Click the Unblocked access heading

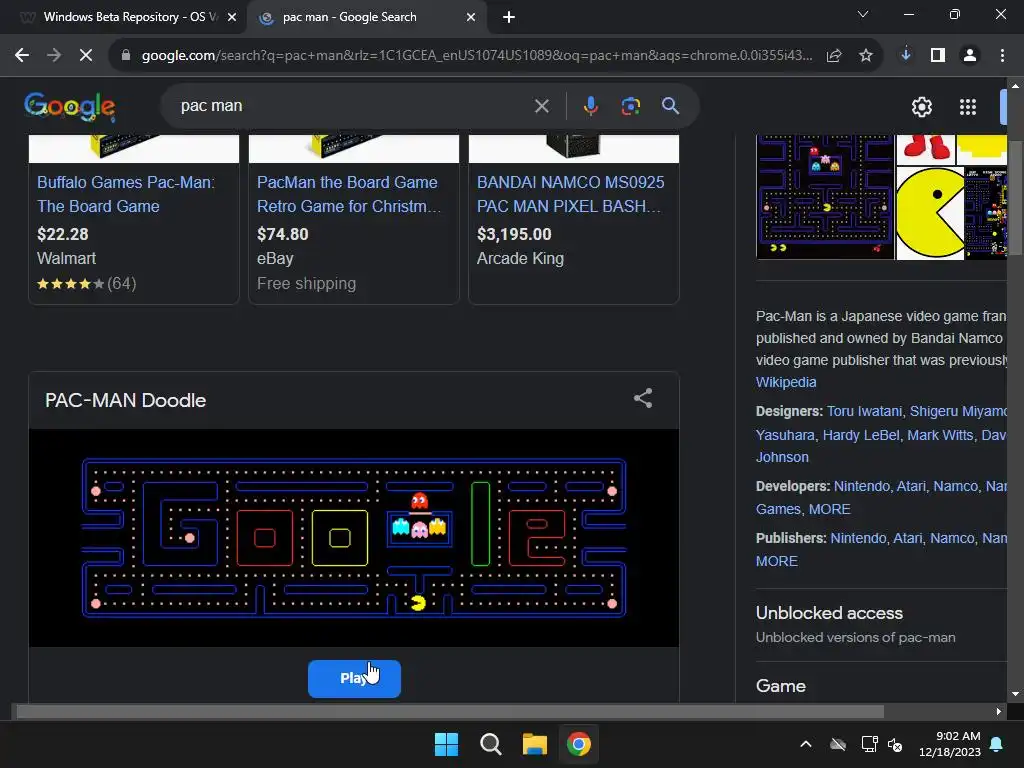click(829, 613)
